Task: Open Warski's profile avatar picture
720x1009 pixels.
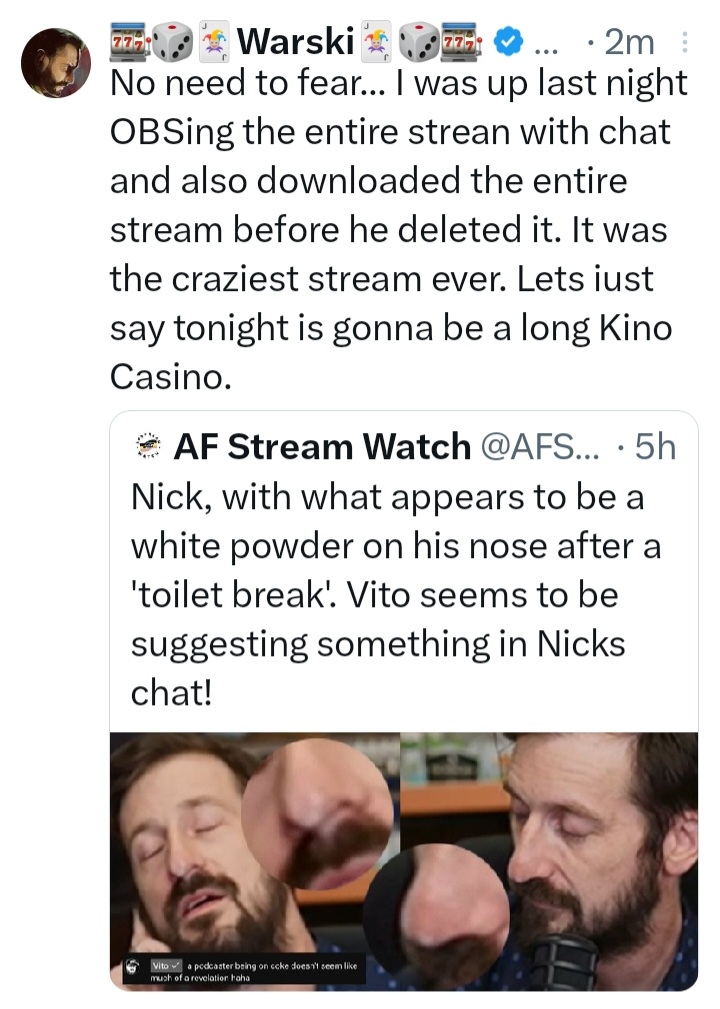Action: [56, 62]
